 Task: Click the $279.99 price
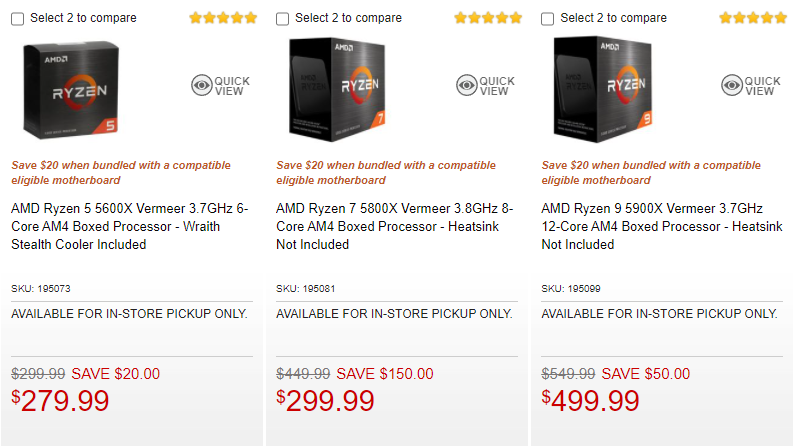(x=60, y=401)
